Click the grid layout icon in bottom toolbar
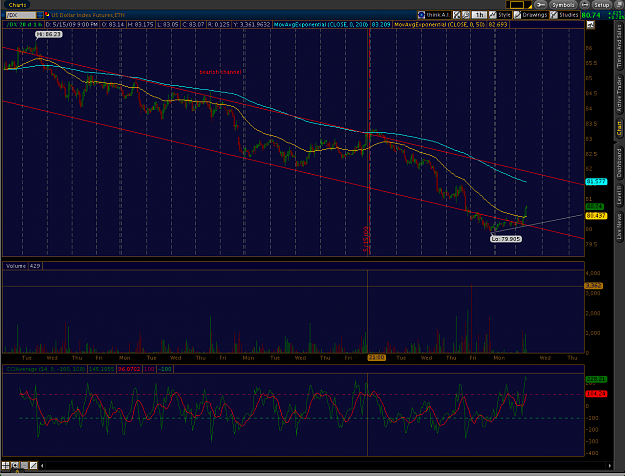The image size is (625, 476). tap(5, 465)
